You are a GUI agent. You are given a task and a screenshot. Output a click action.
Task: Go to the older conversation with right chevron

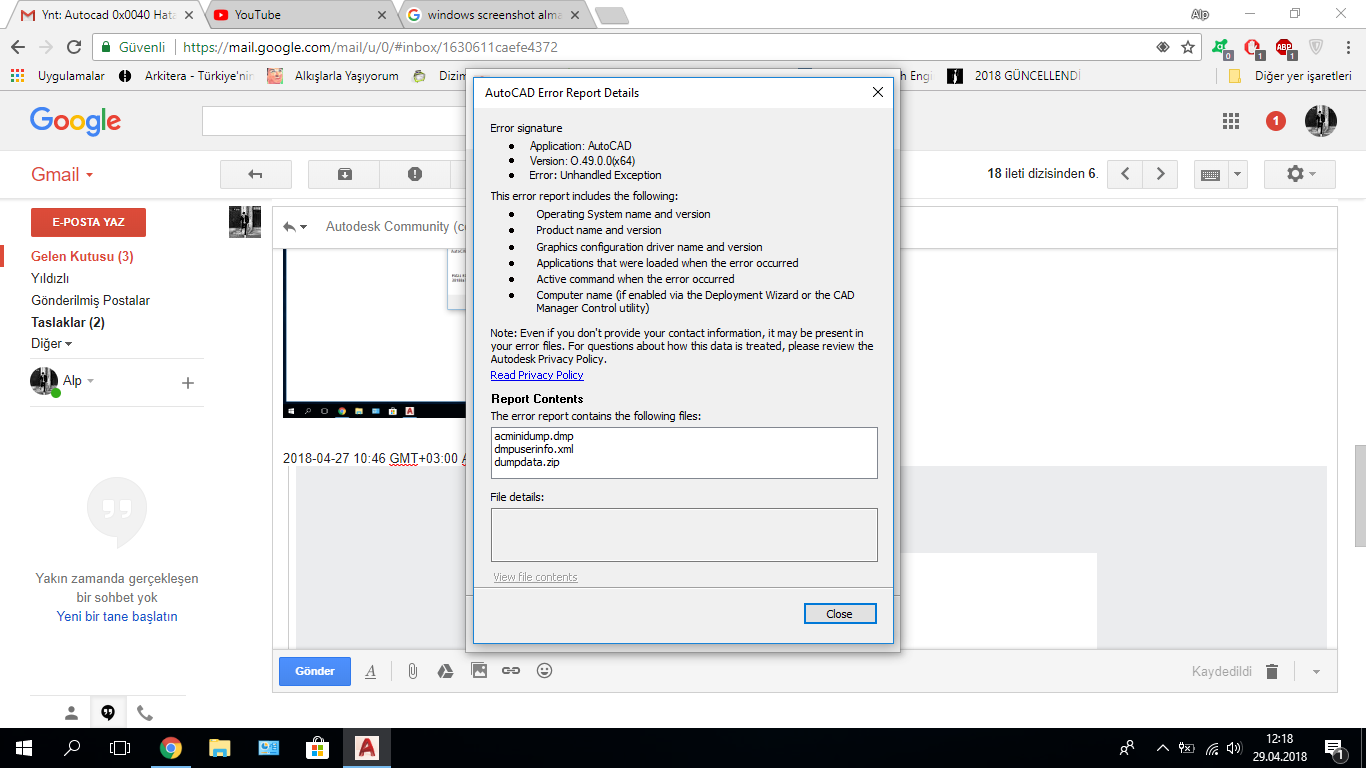pos(1160,174)
